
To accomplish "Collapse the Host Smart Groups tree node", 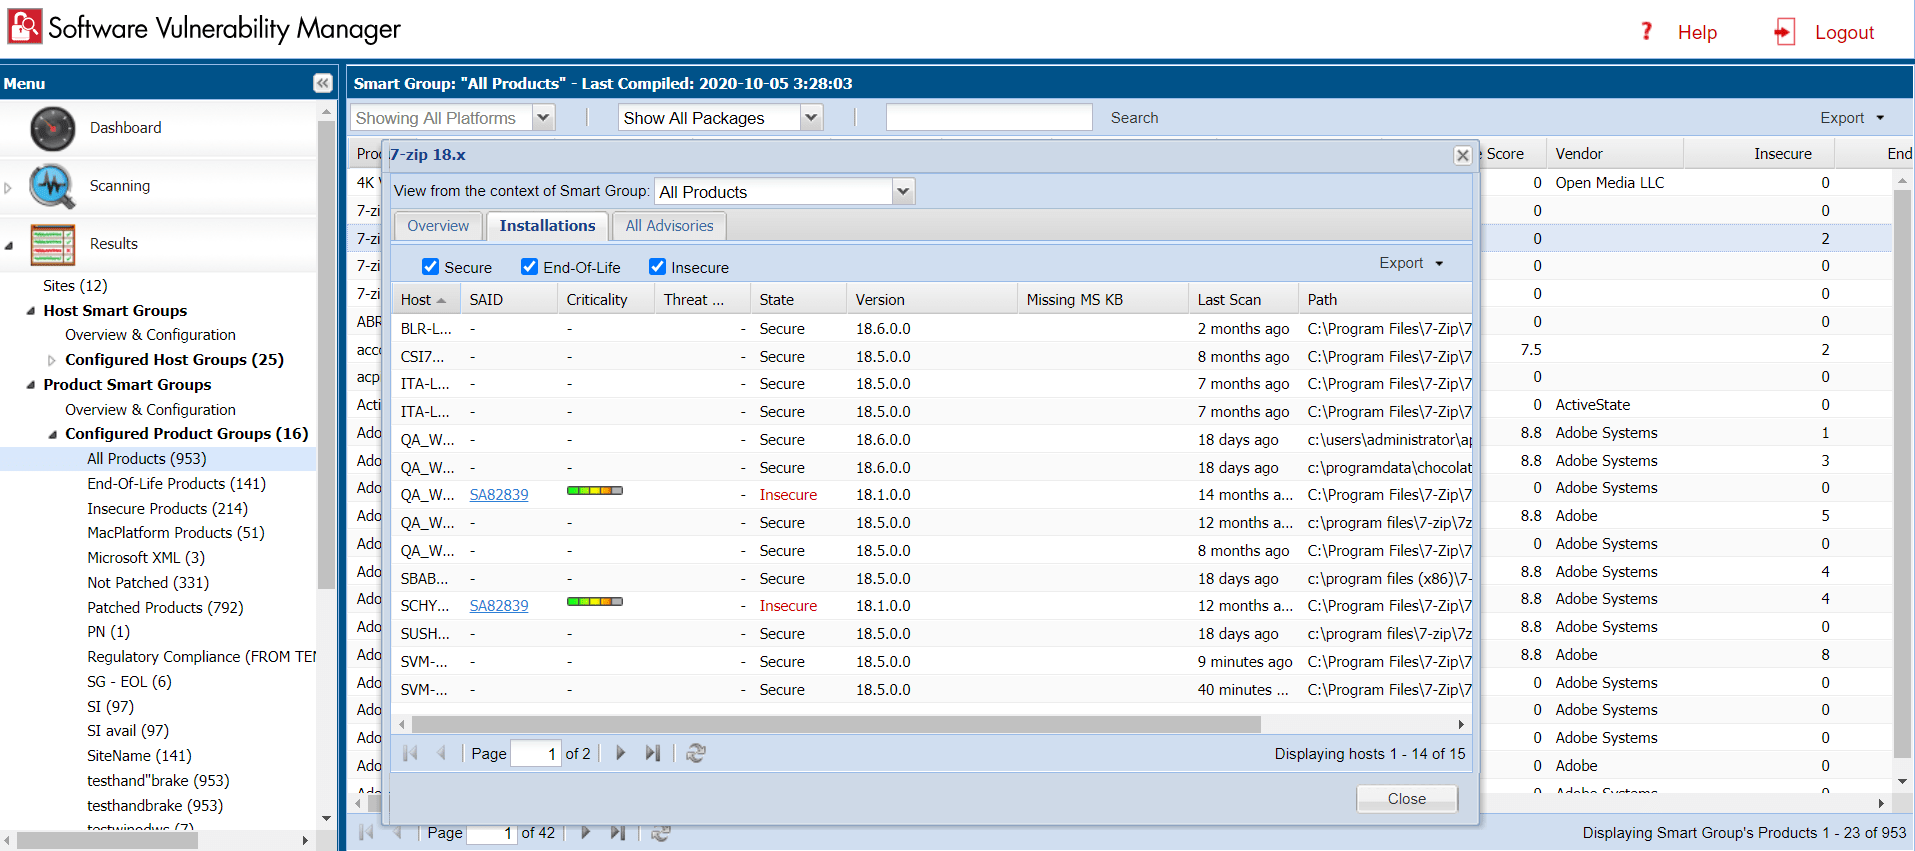I will point(30,311).
